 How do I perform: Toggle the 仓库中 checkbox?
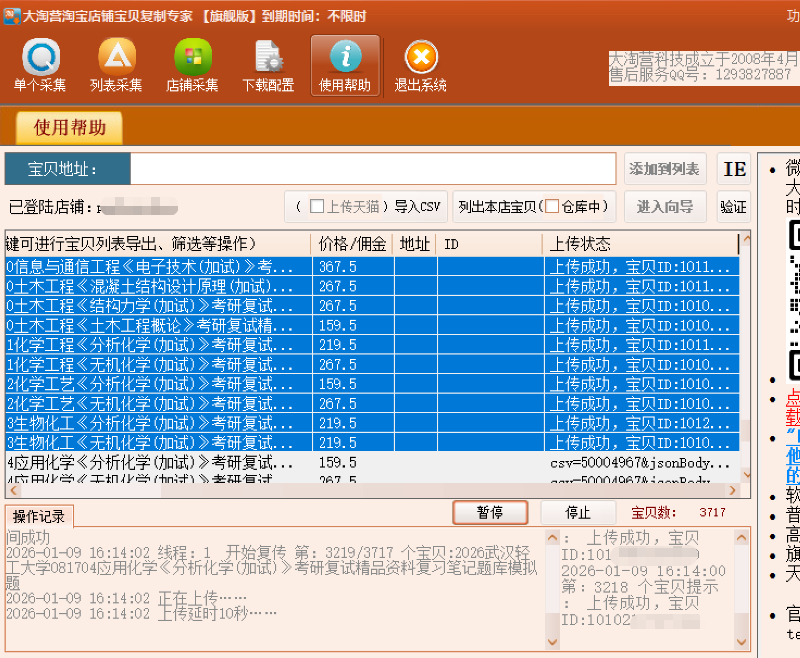tap(552, 207)
